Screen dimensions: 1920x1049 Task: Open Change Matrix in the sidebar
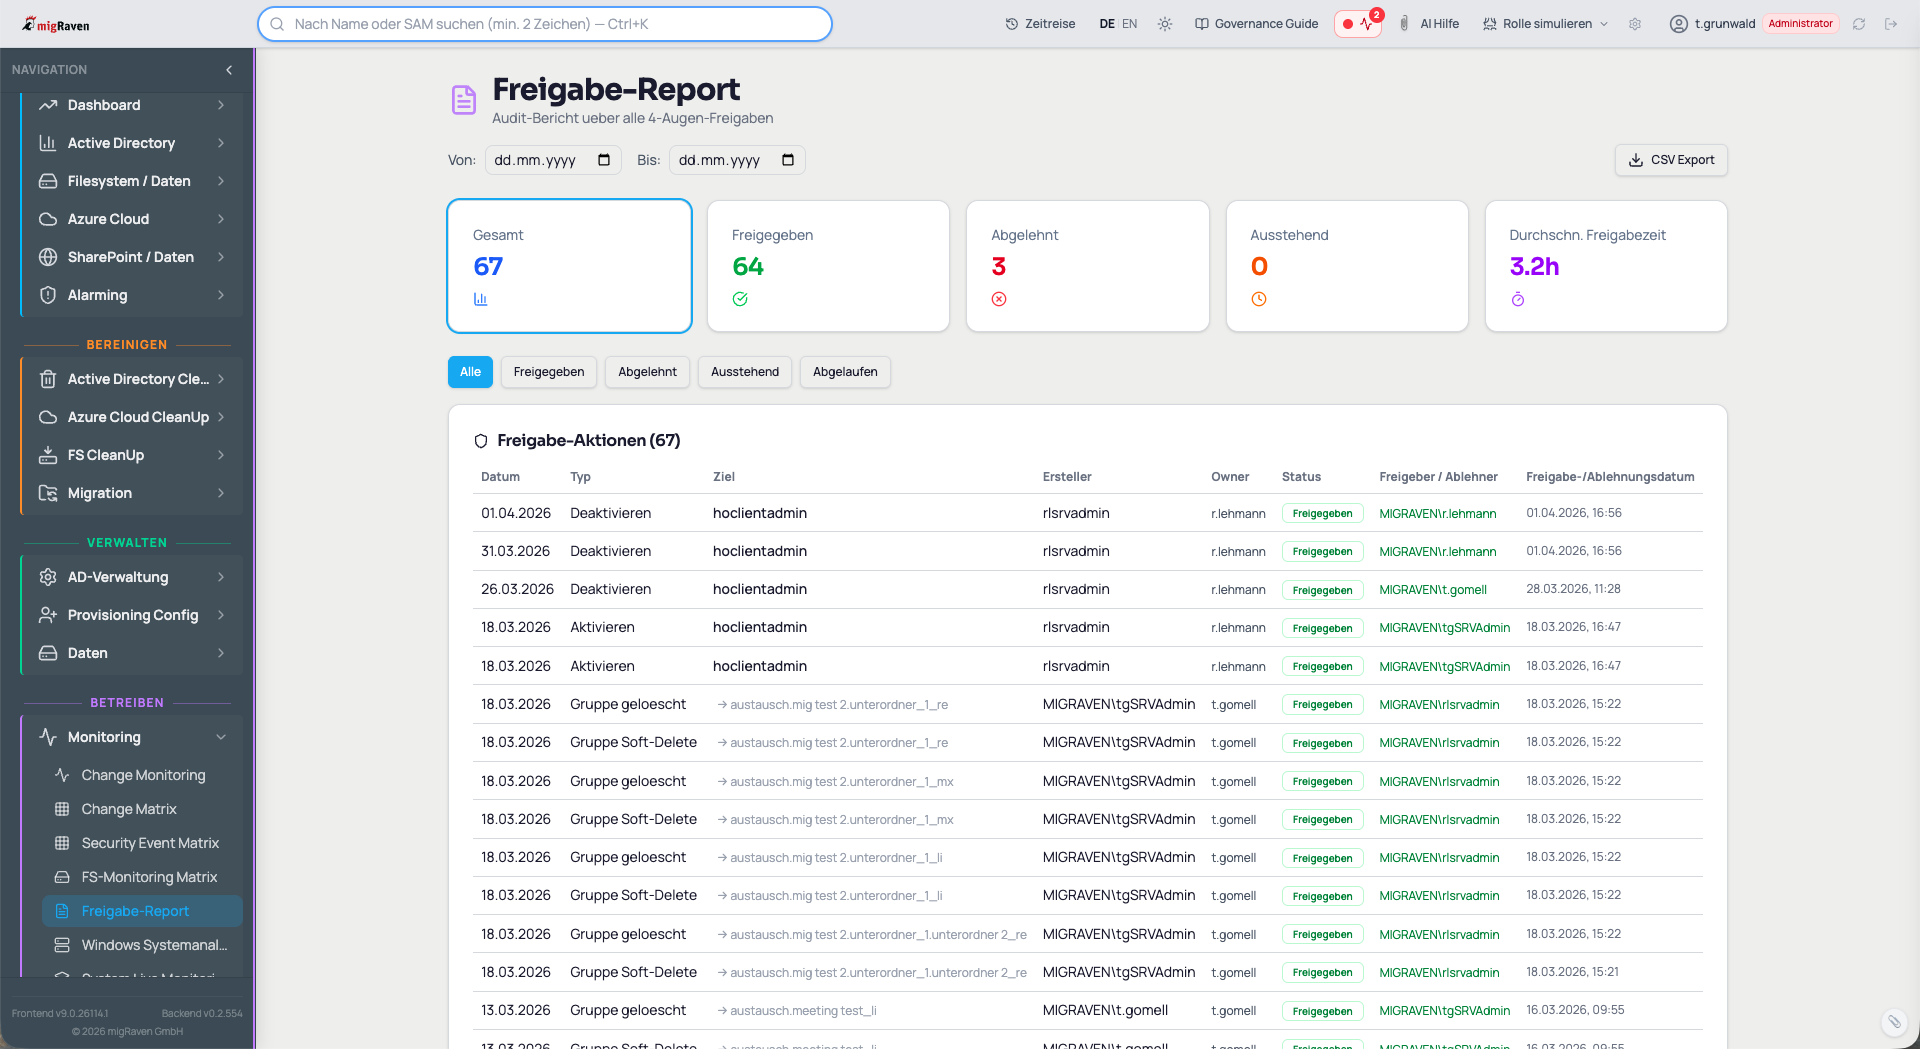pyautogui.click(x=129, y=809)
